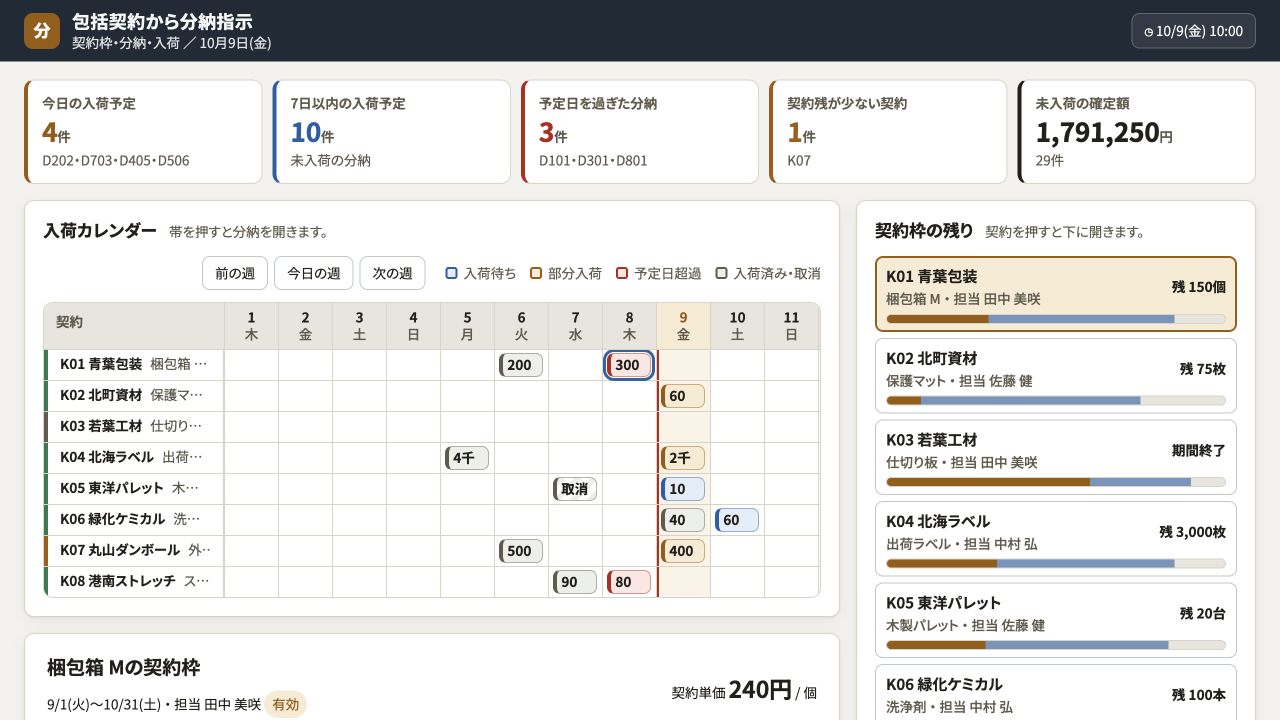Open the 90 bar for K08 港南ストレッチ
The height and width of the screenshot is (720, 1280).
click(575, 582)
